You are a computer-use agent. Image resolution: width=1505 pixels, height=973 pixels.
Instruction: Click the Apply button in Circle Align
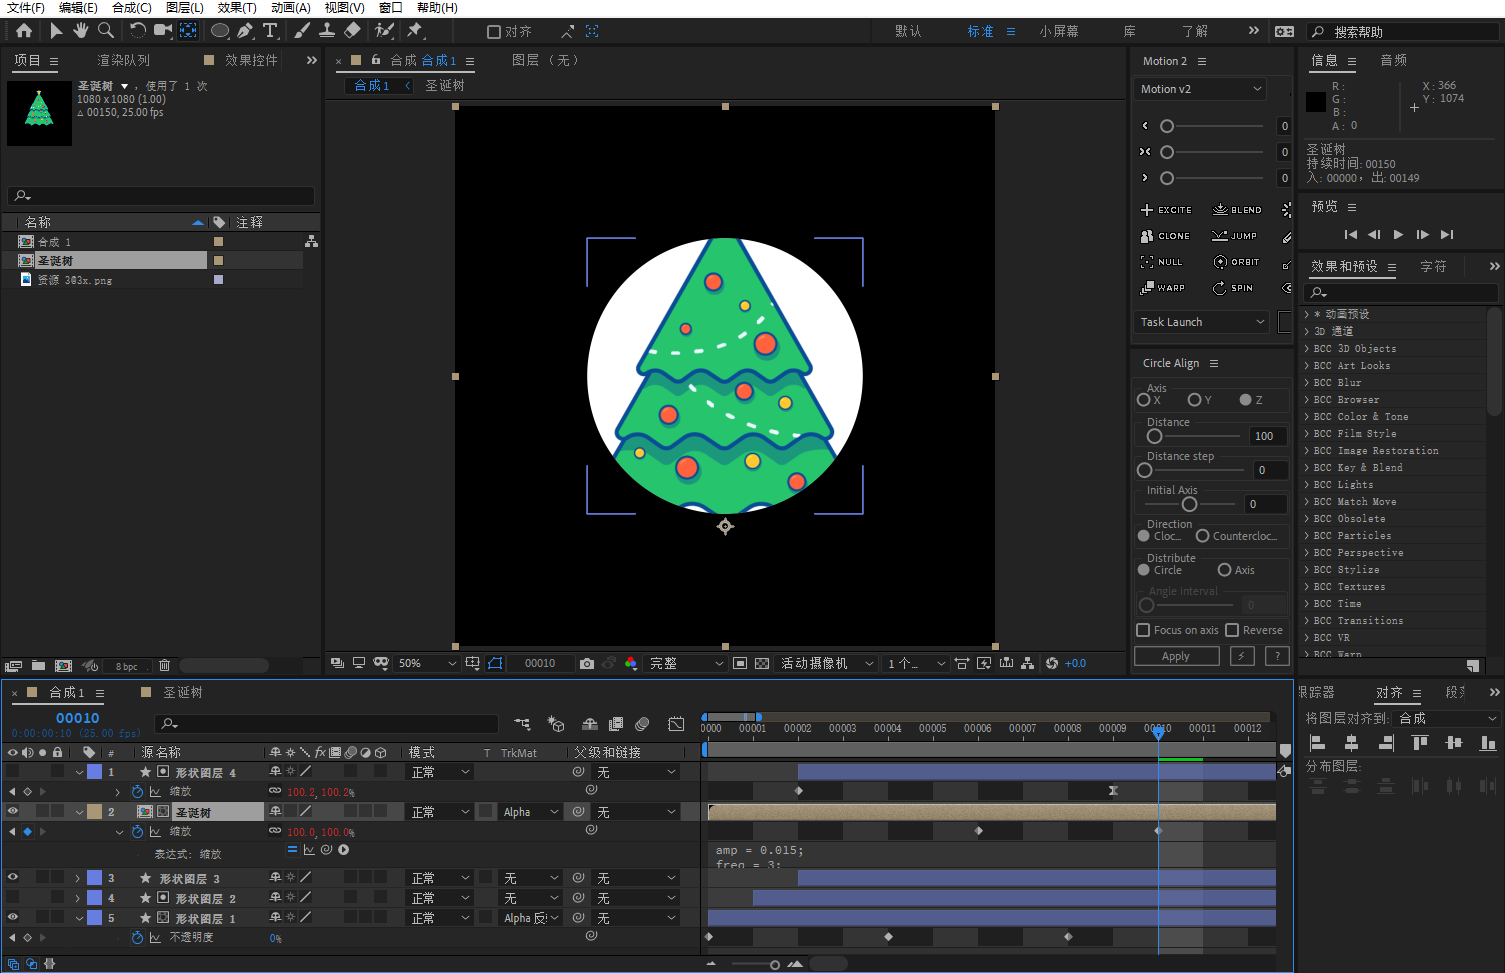coord(1176,656)
